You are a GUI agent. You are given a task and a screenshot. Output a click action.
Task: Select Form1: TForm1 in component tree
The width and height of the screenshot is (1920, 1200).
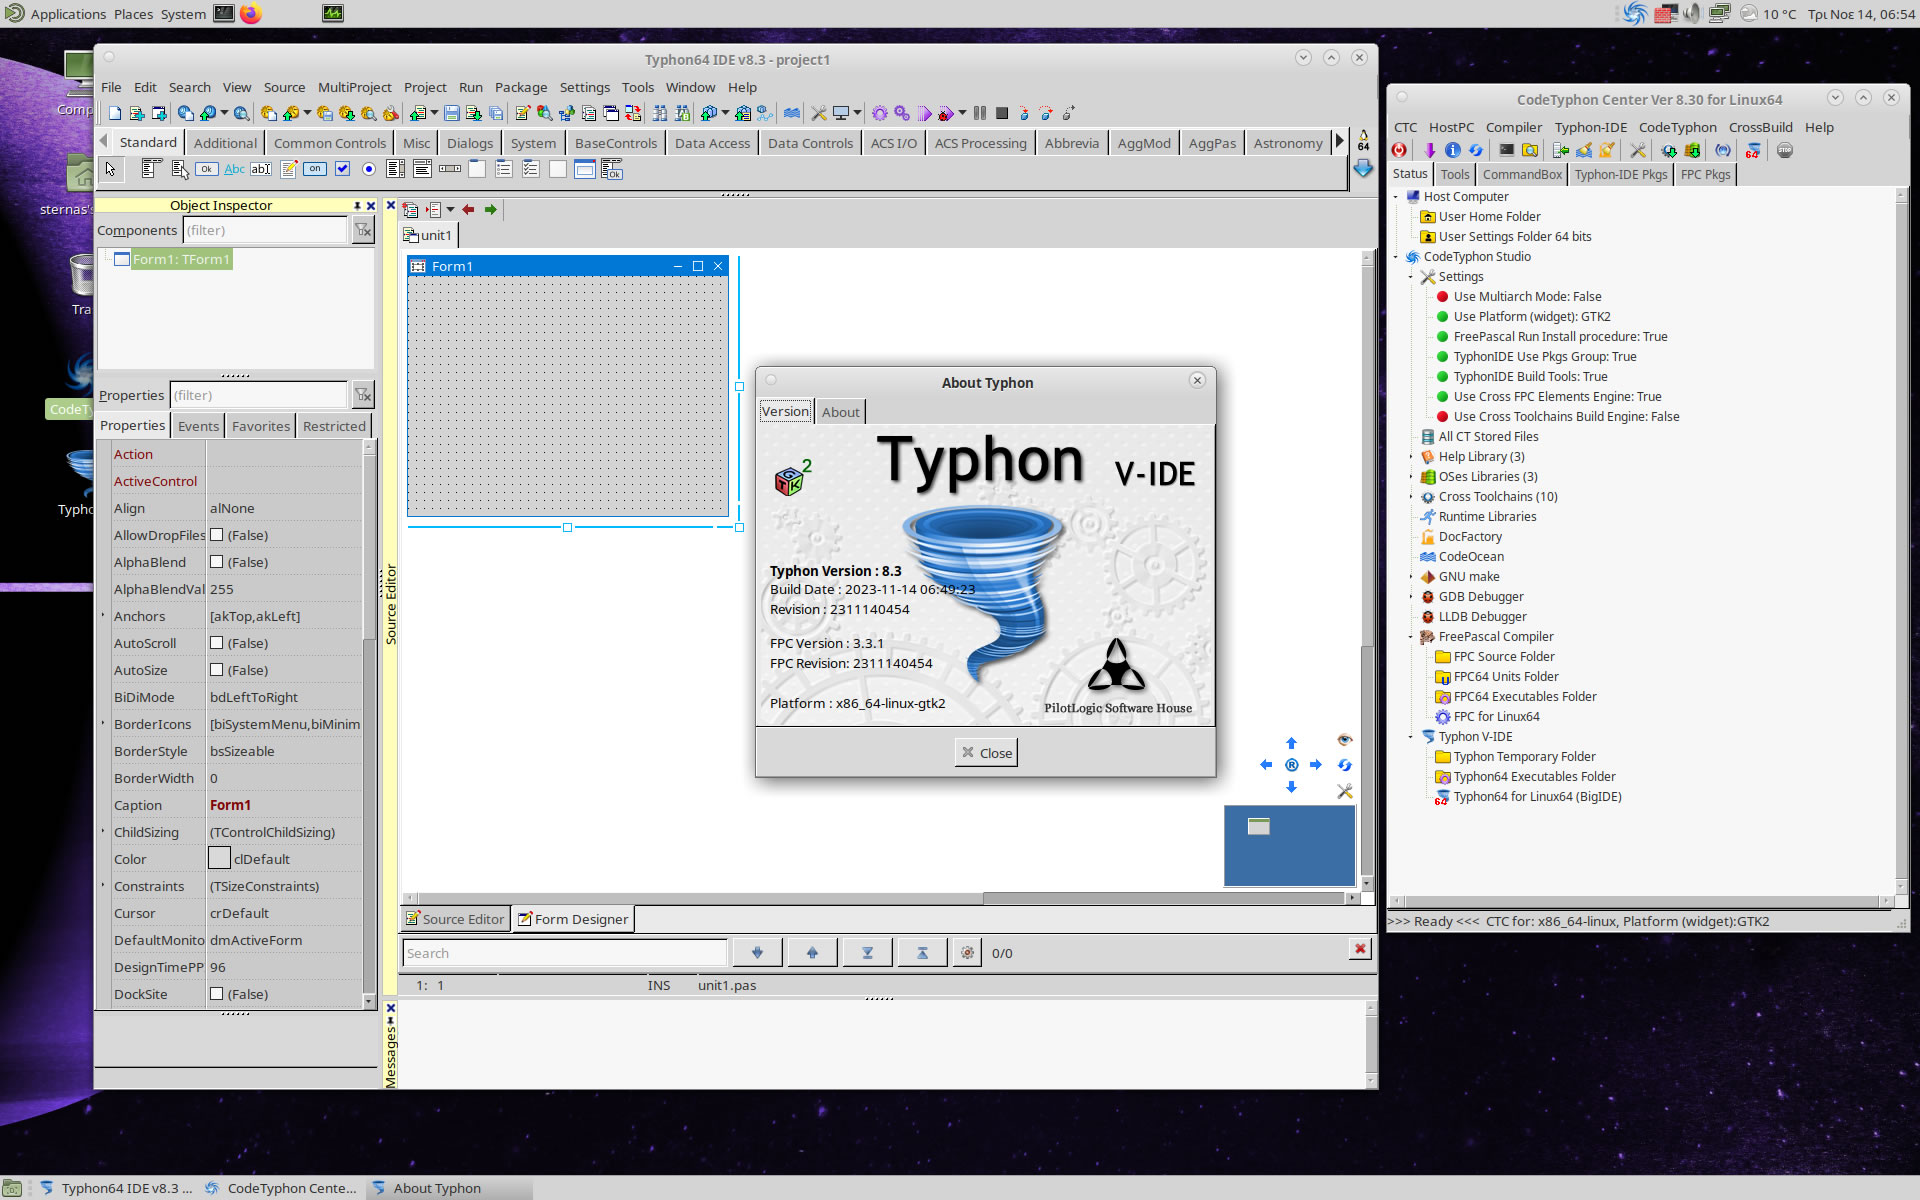181,259
